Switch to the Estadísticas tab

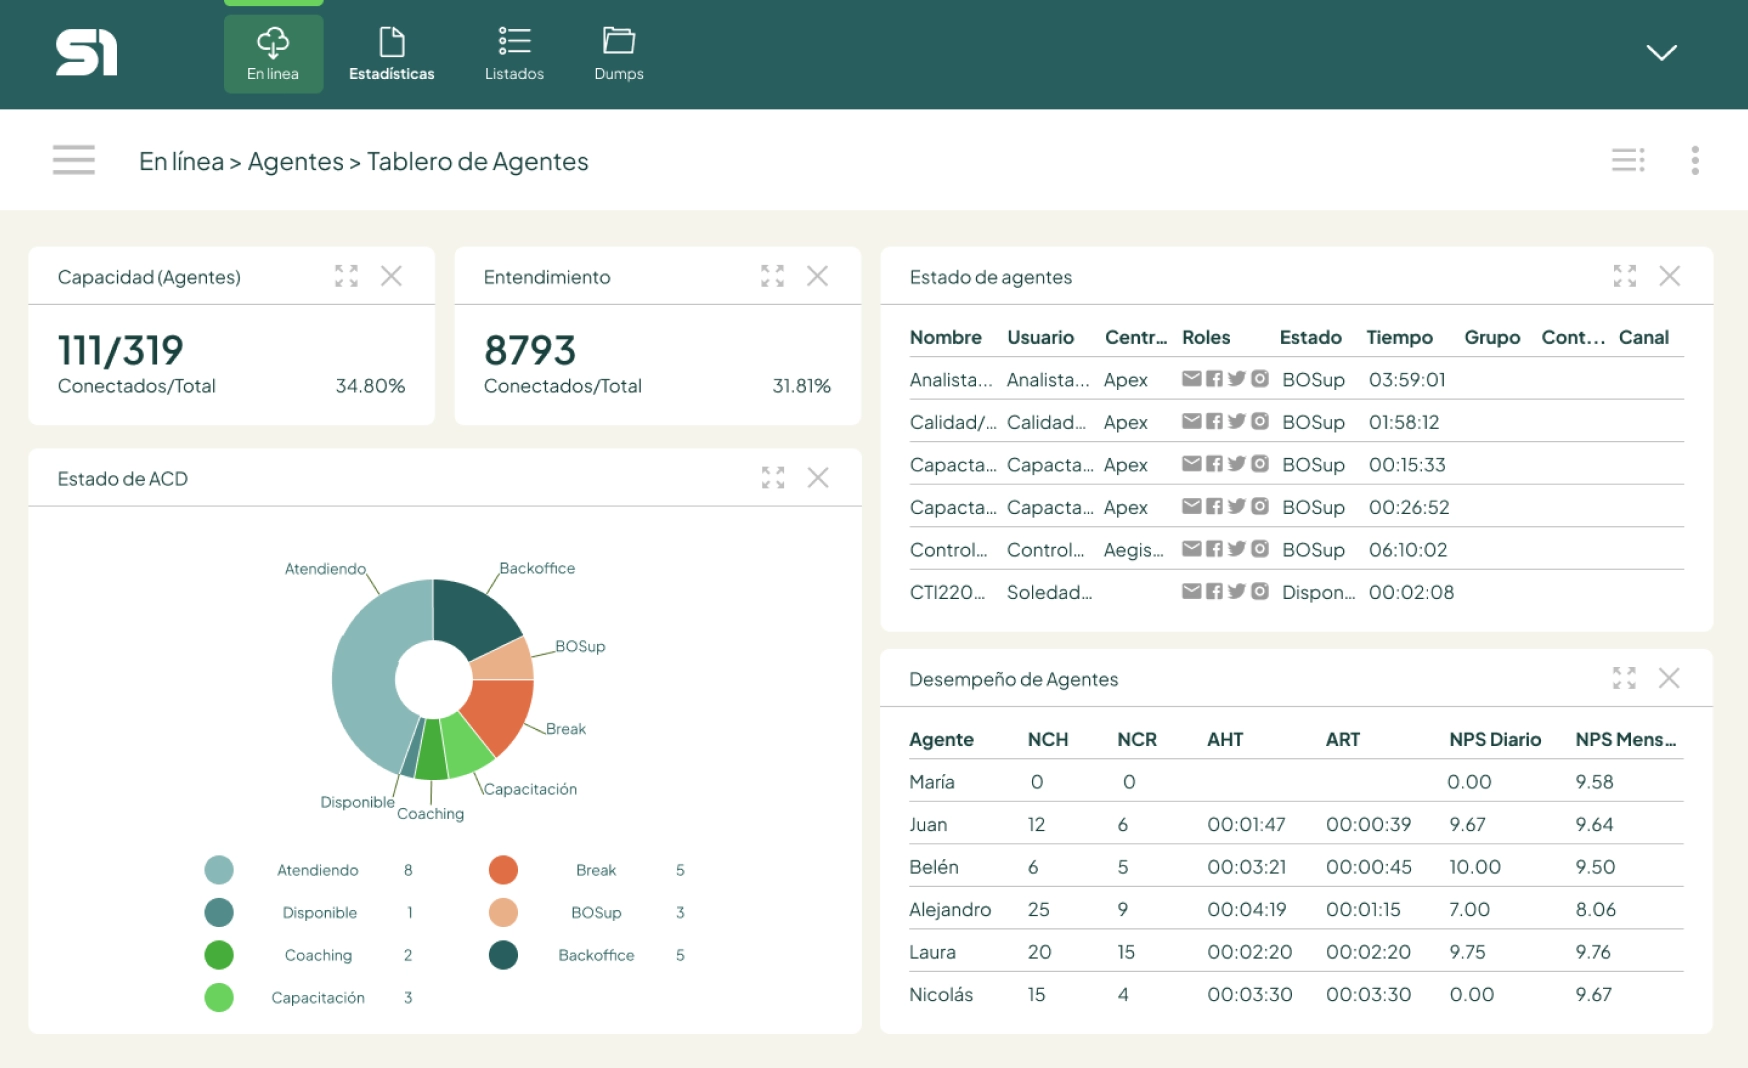(x=391, y=54)
